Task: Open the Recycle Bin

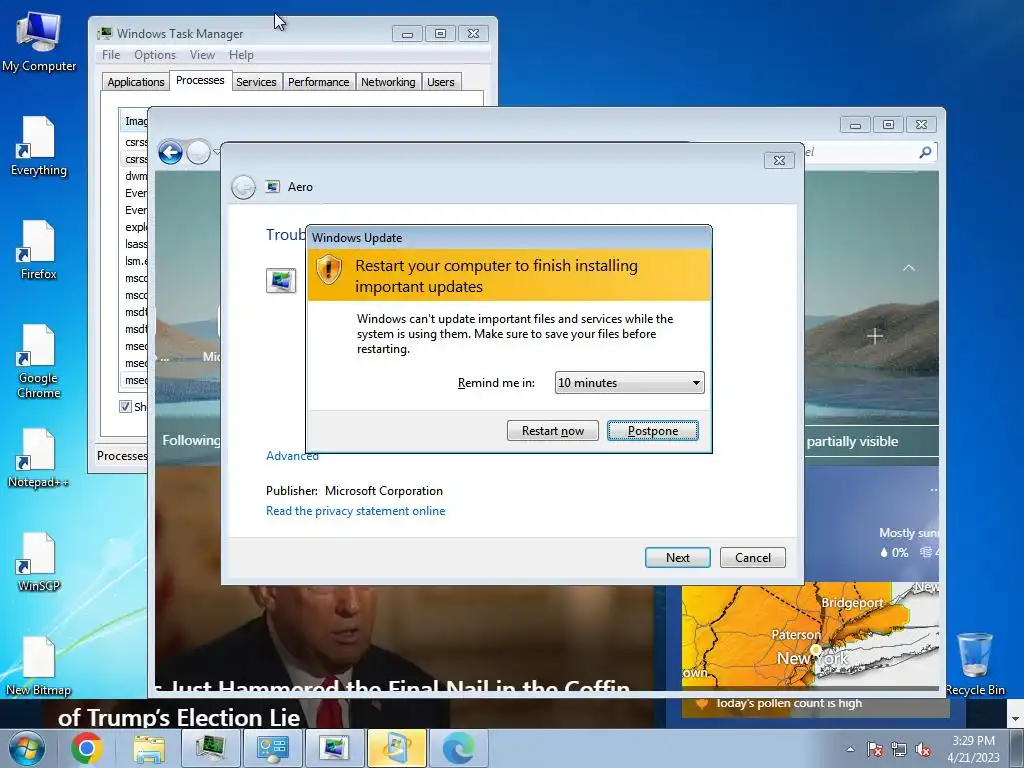Action: (975, 664)
